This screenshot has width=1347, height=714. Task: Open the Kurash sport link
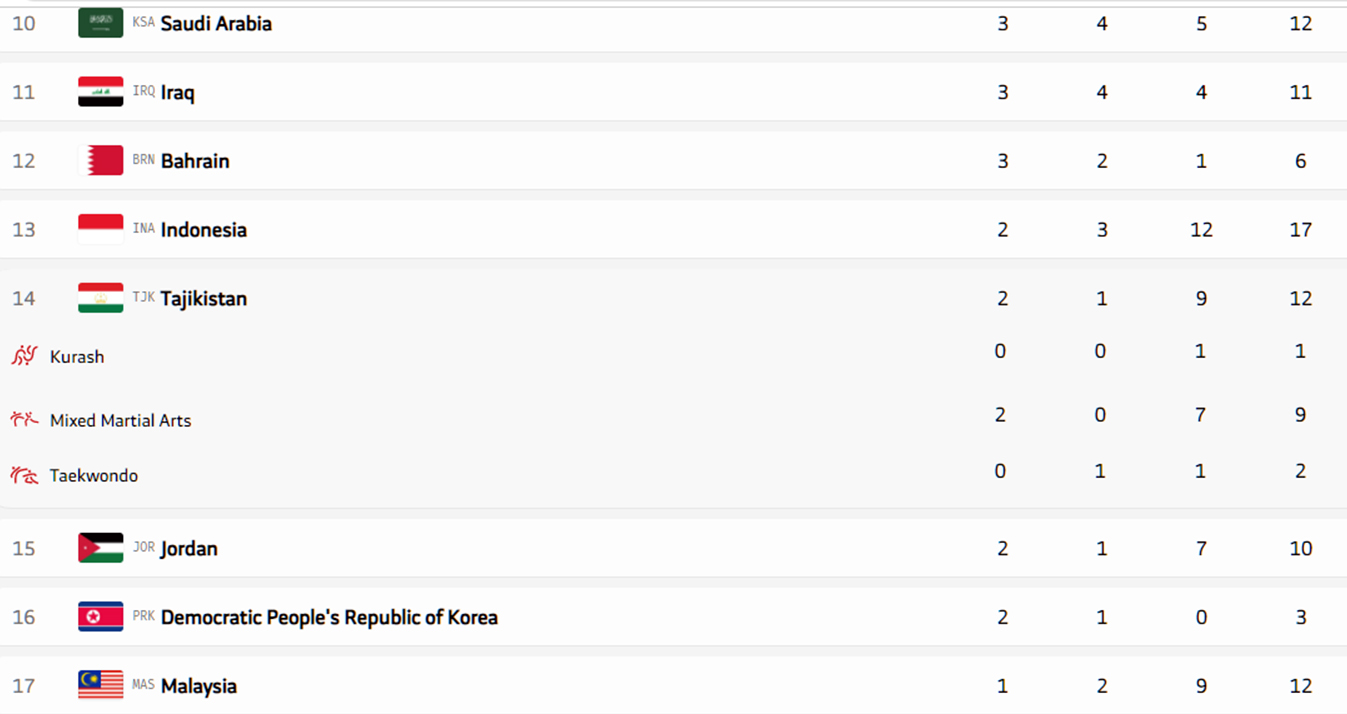77,357
